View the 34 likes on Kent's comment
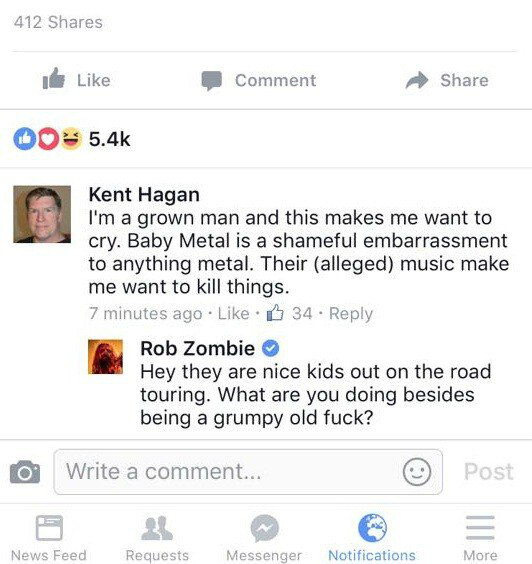532x564 pixels. (x=289, y=313)
